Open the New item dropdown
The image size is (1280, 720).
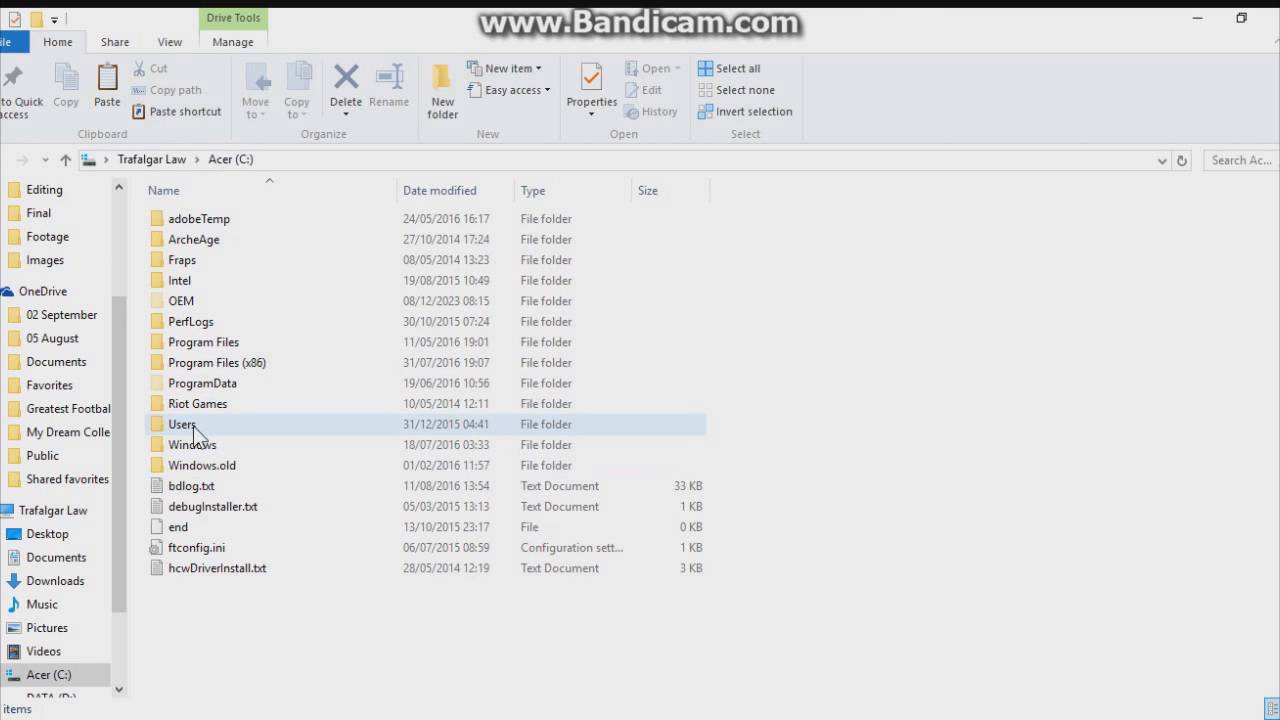[x=505, y=68]
